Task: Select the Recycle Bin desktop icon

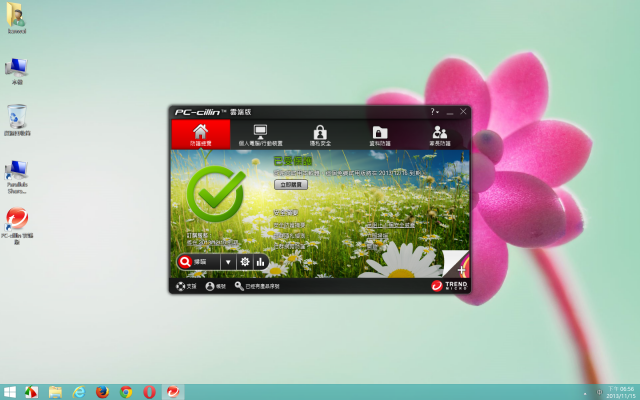Action: [x=17, y=120]
